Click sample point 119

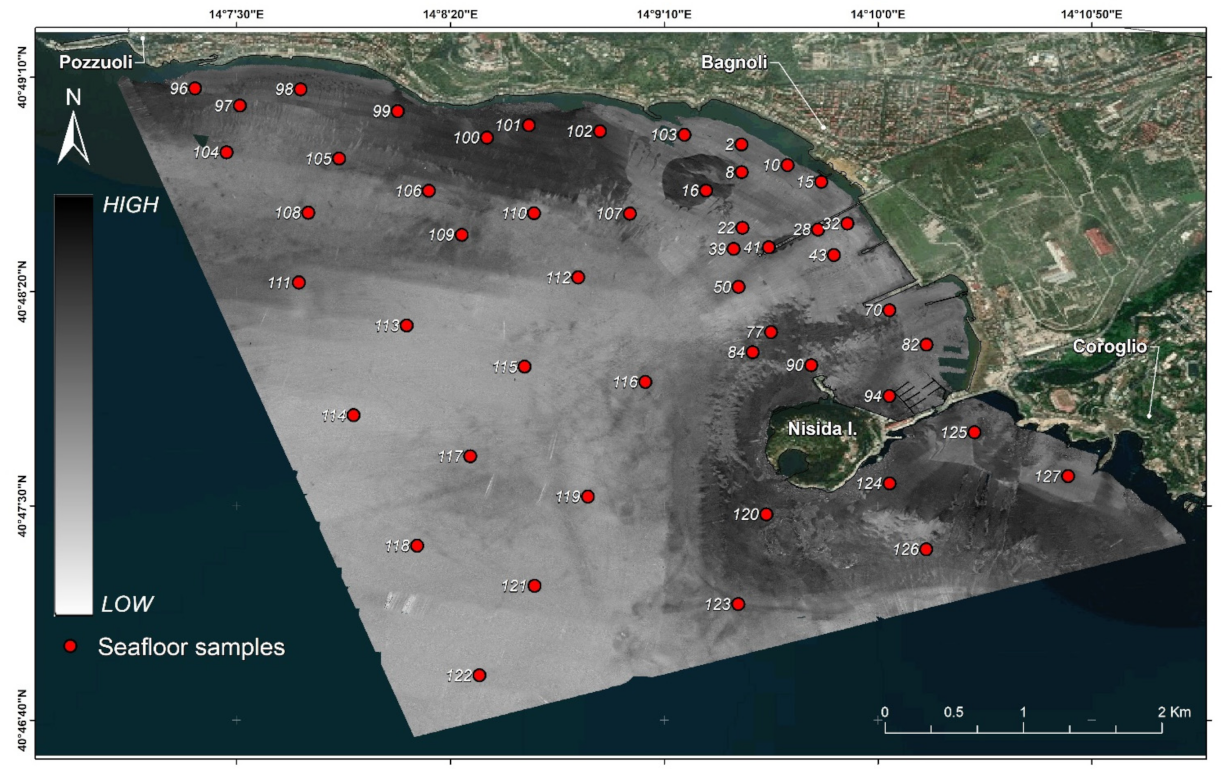coord(588,496)
